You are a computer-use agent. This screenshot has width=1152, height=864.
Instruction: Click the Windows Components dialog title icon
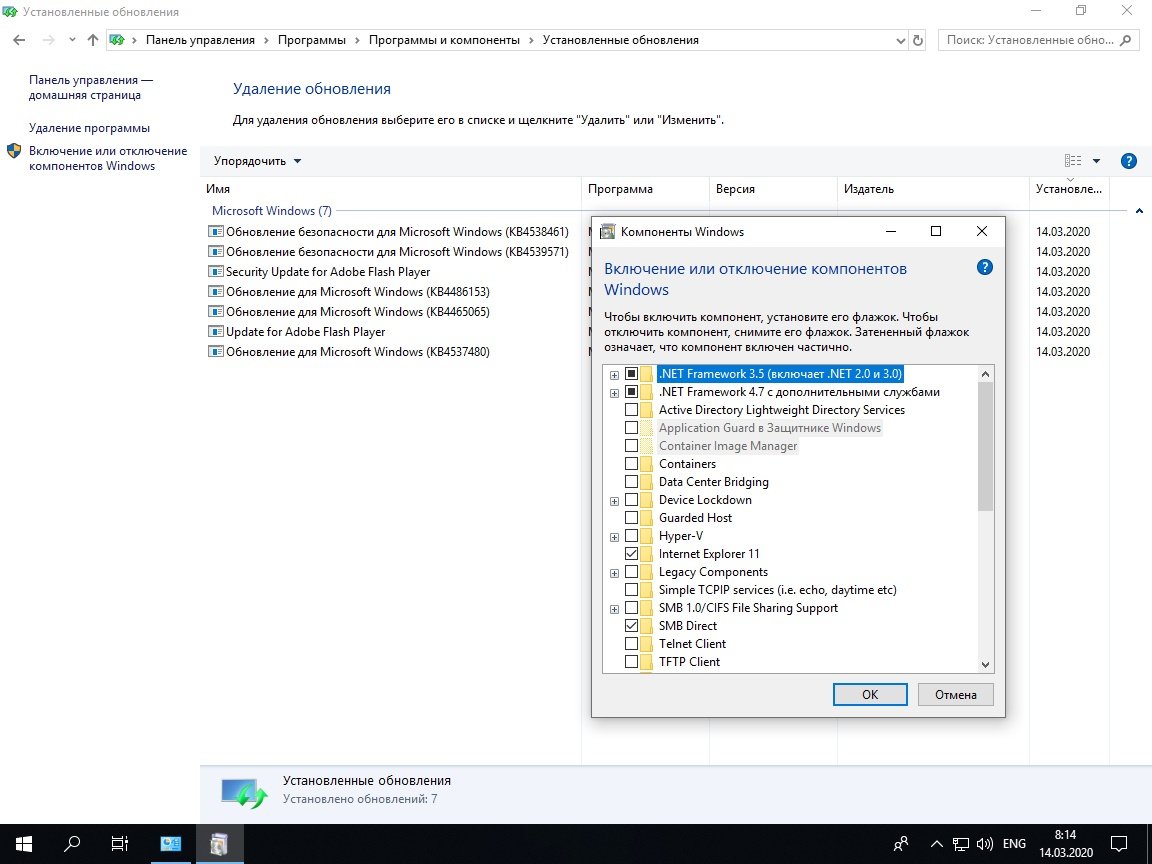608,232
